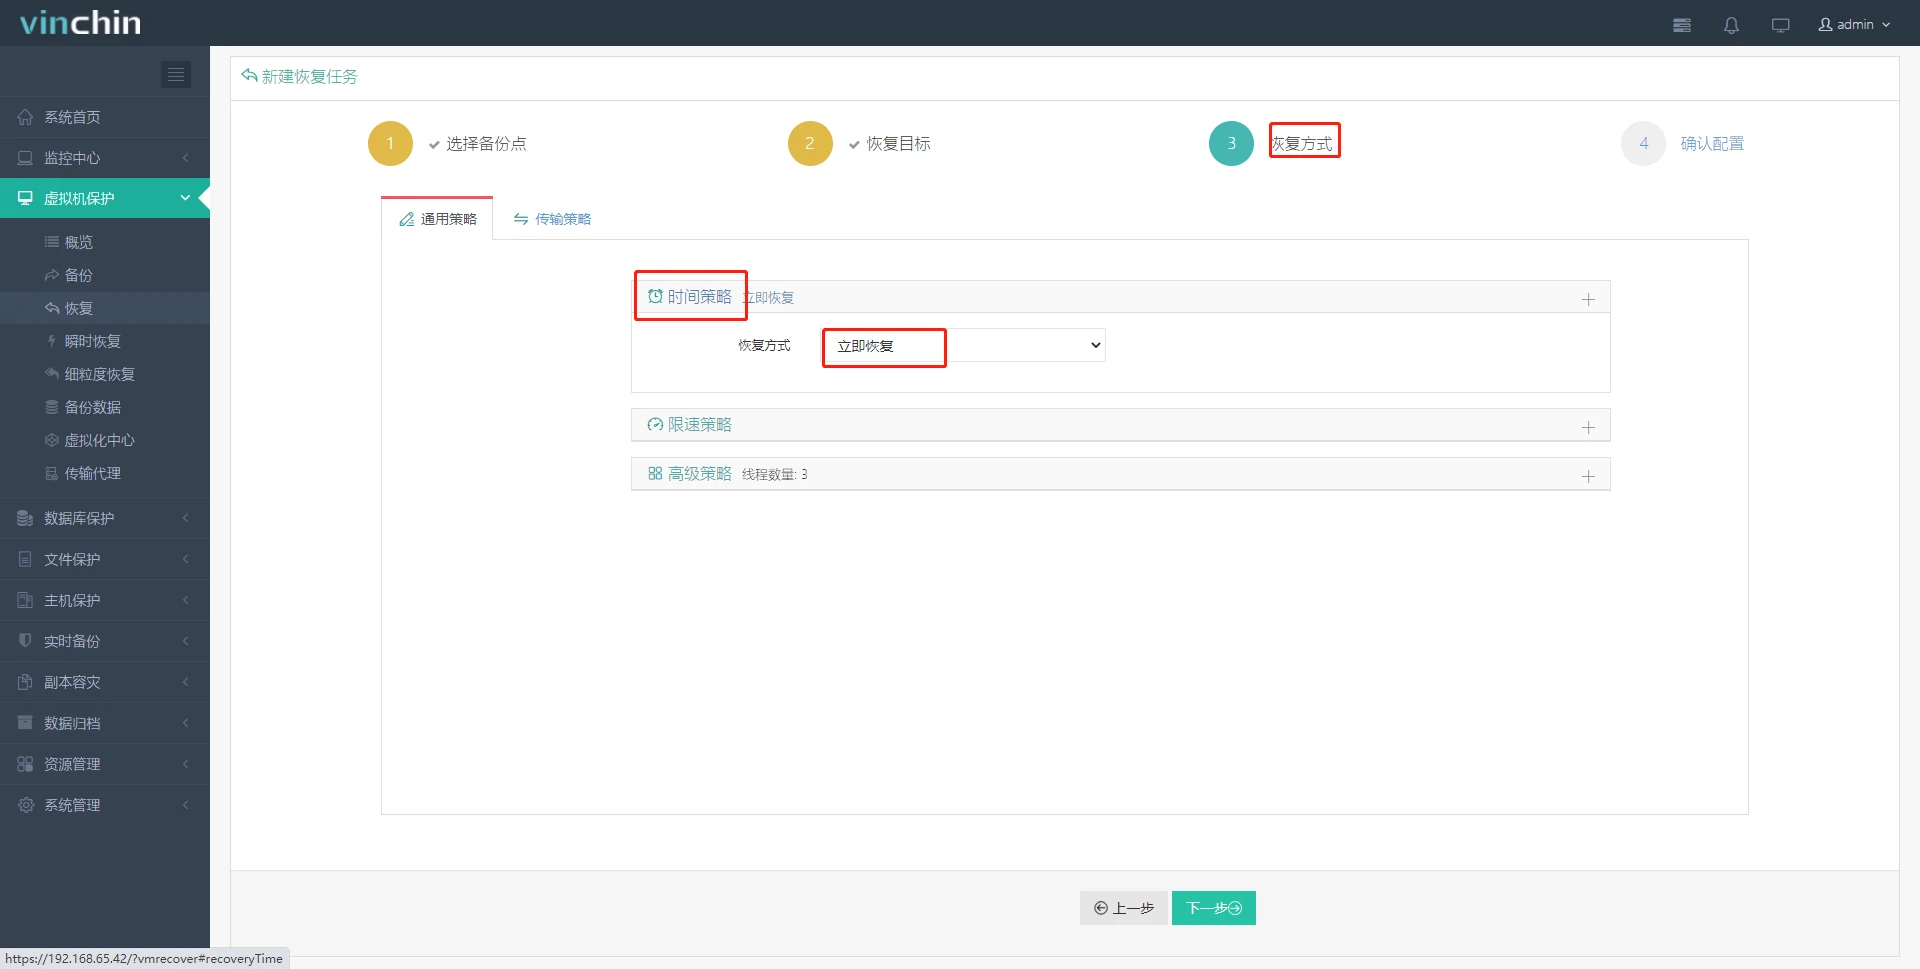This screenshot has height=969, width=1920.
Task: Click step 1 circle 选择备份点
Action: [390, 143]
